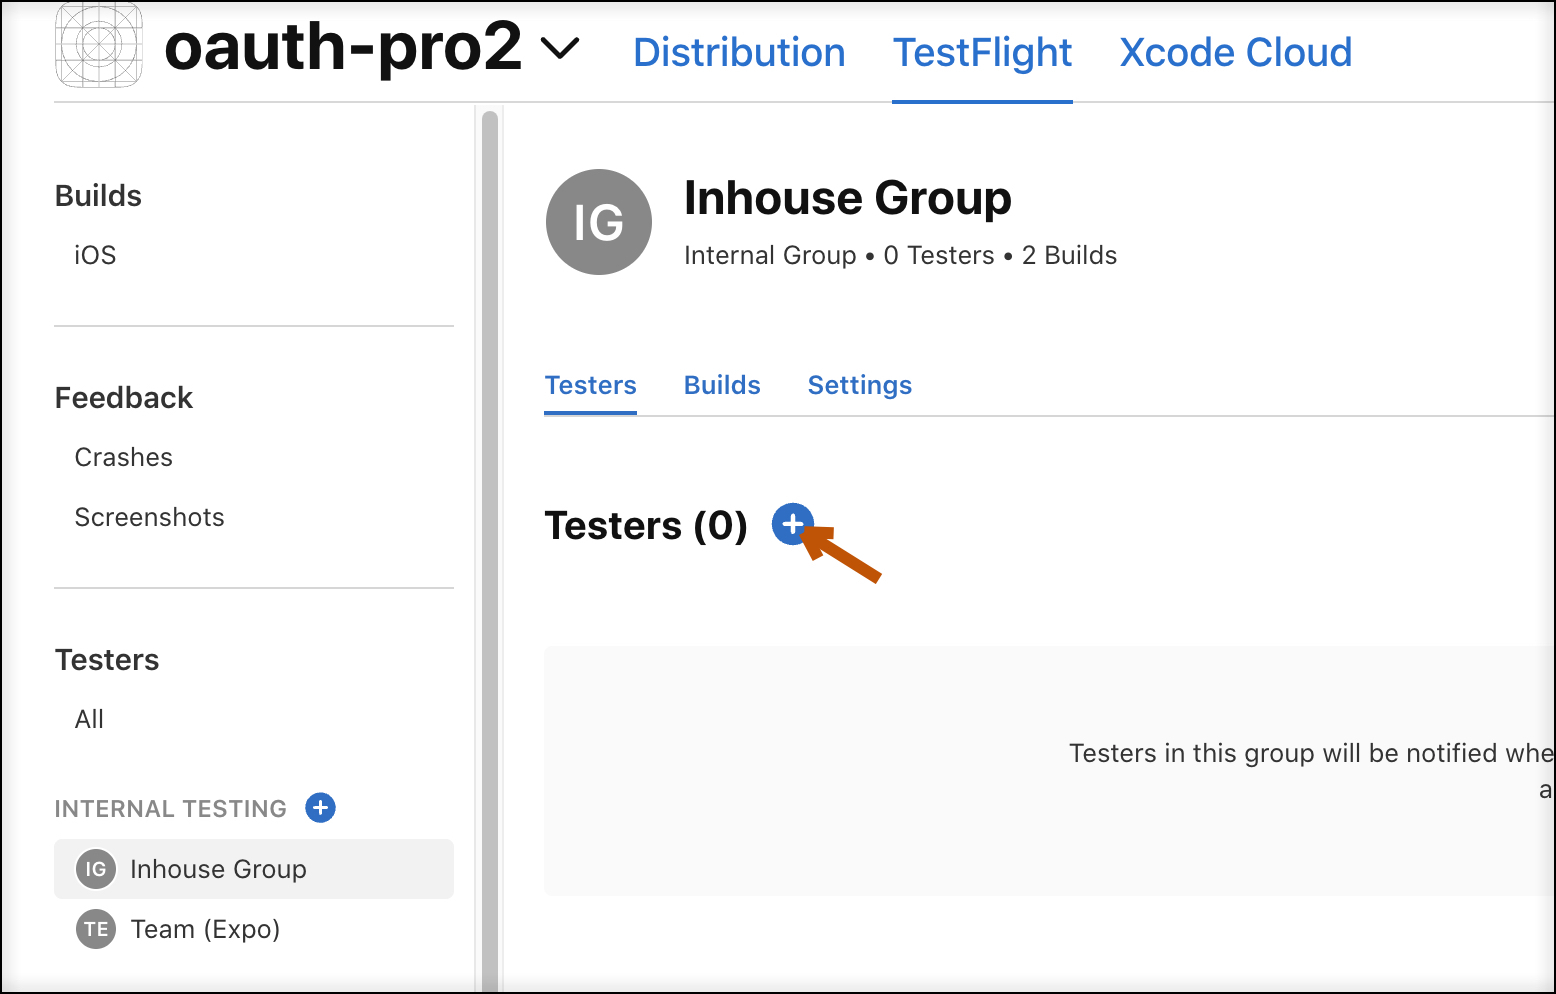Click the IG badge next to Inhouse Group
The height and width of the screenshot is (994, 1556).
click(94, 869)
